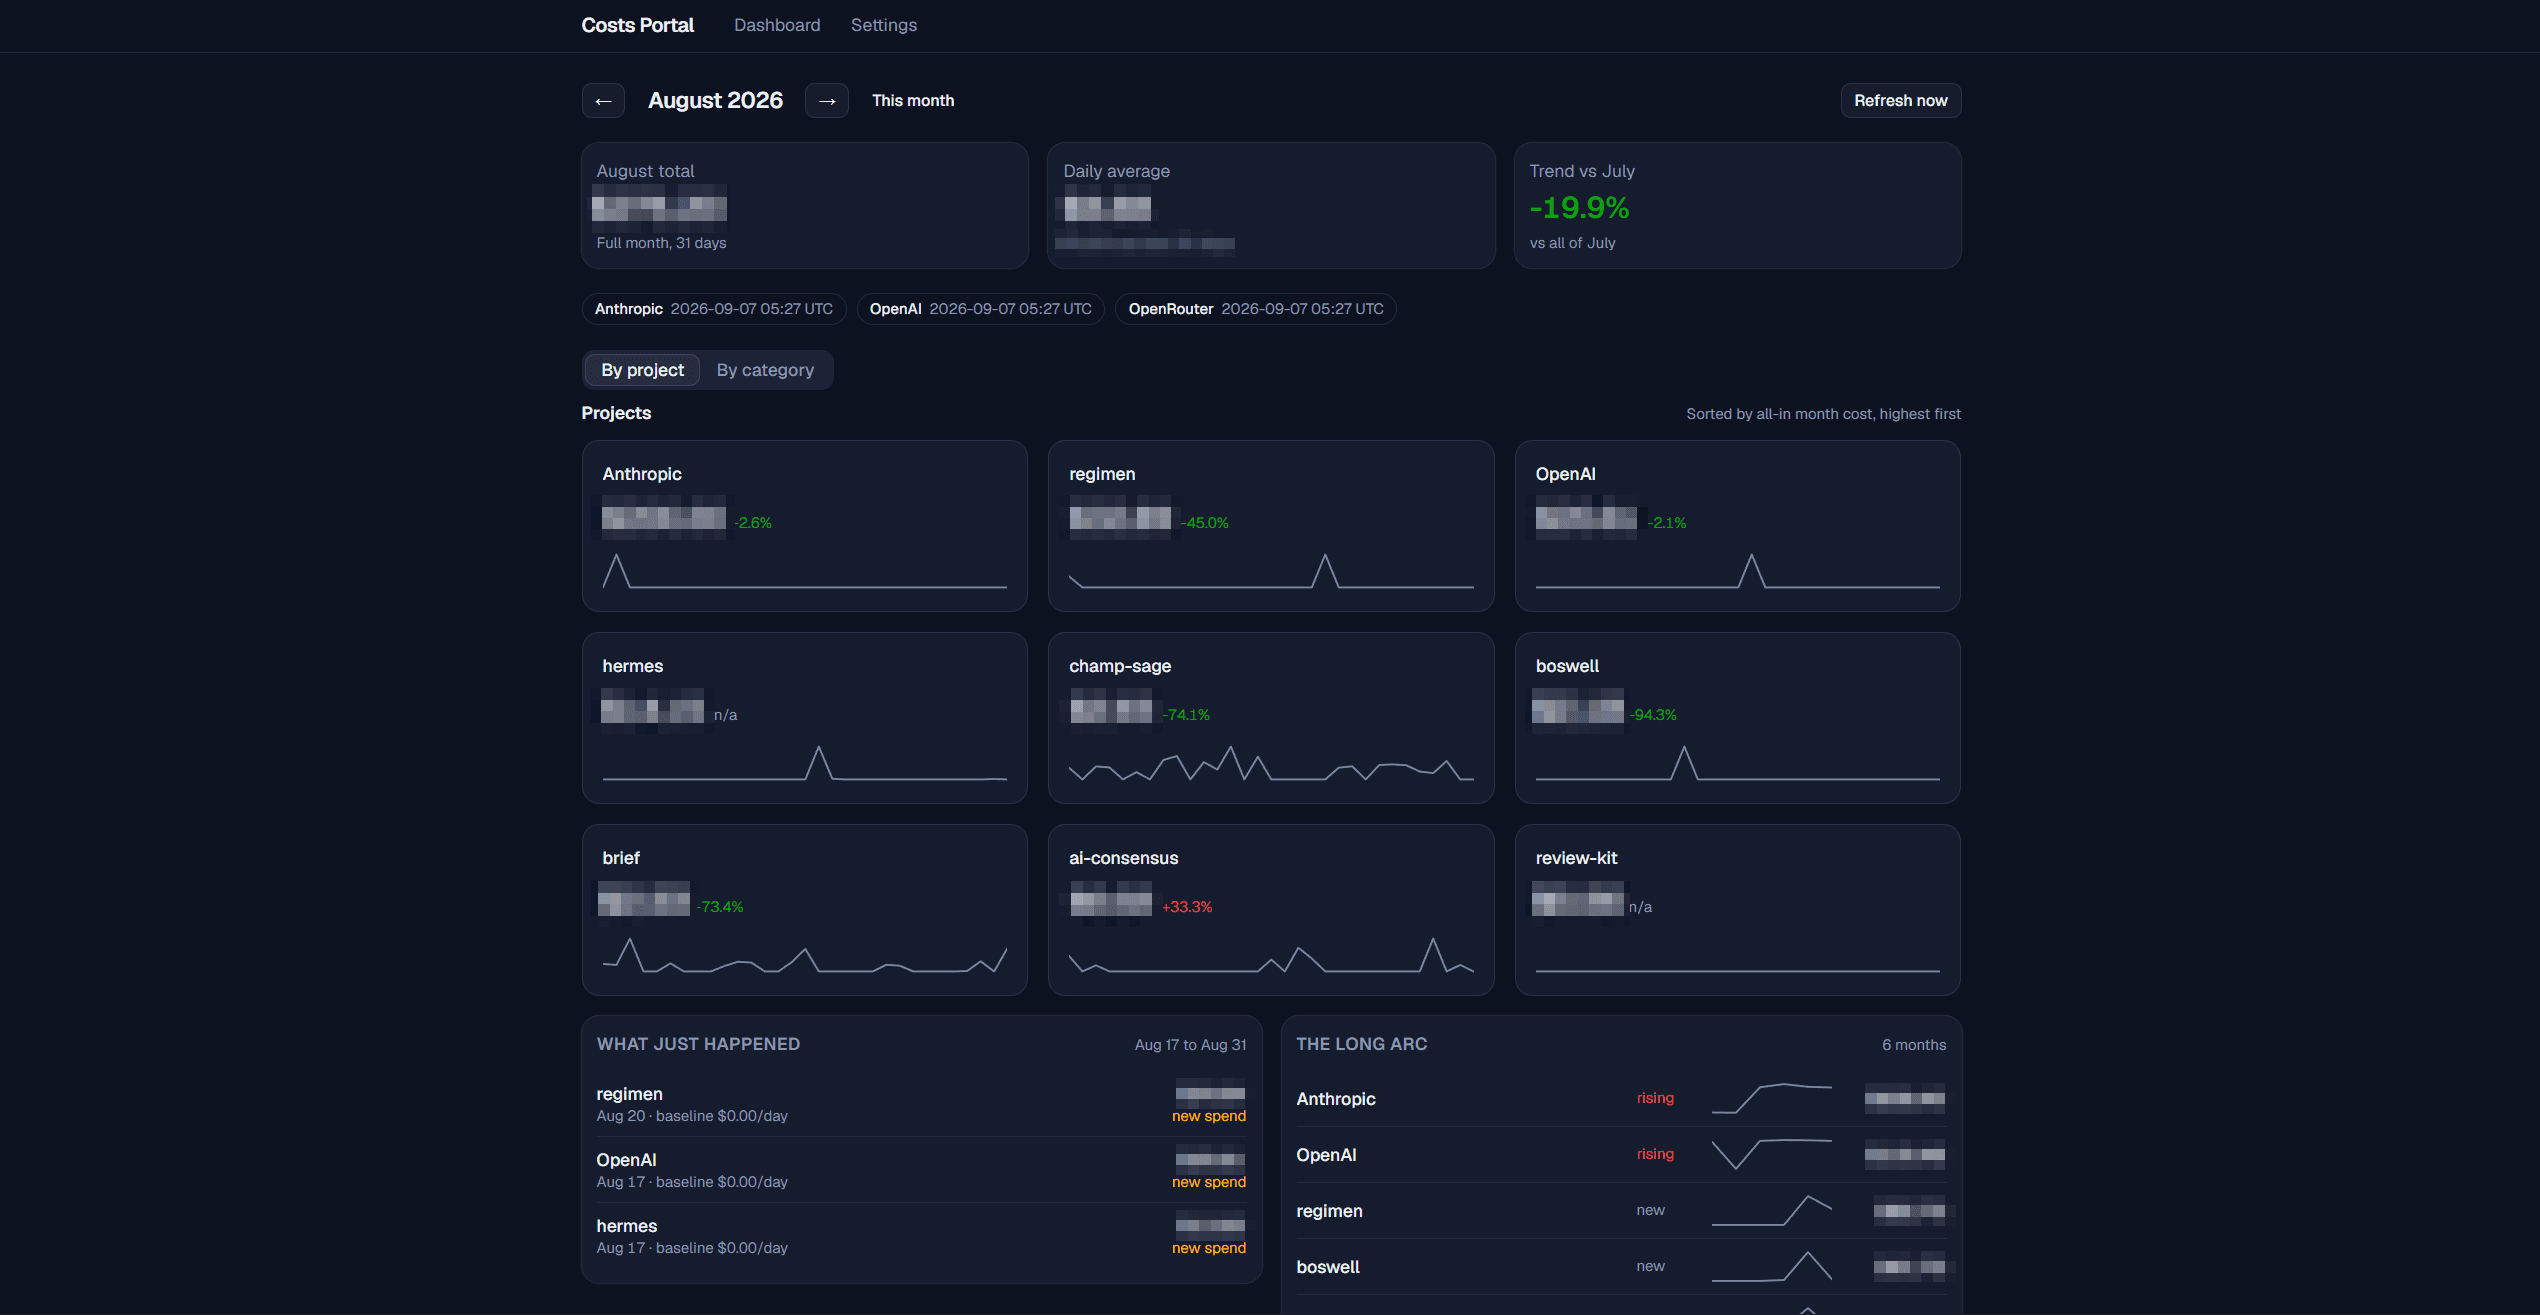Select regimen row in What Just Happened
Image resolution: width=2540 pixels, height=1315 pixels.
pyautogui.click(x=921, y=1104)
